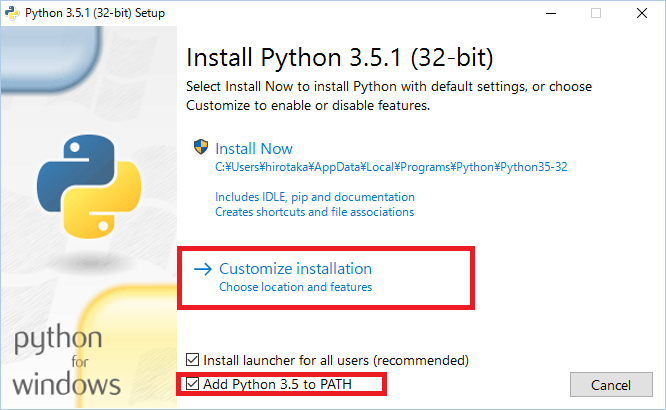
Task: Click "Includes IDLE, pip and documentation" text
Action: 314,197
